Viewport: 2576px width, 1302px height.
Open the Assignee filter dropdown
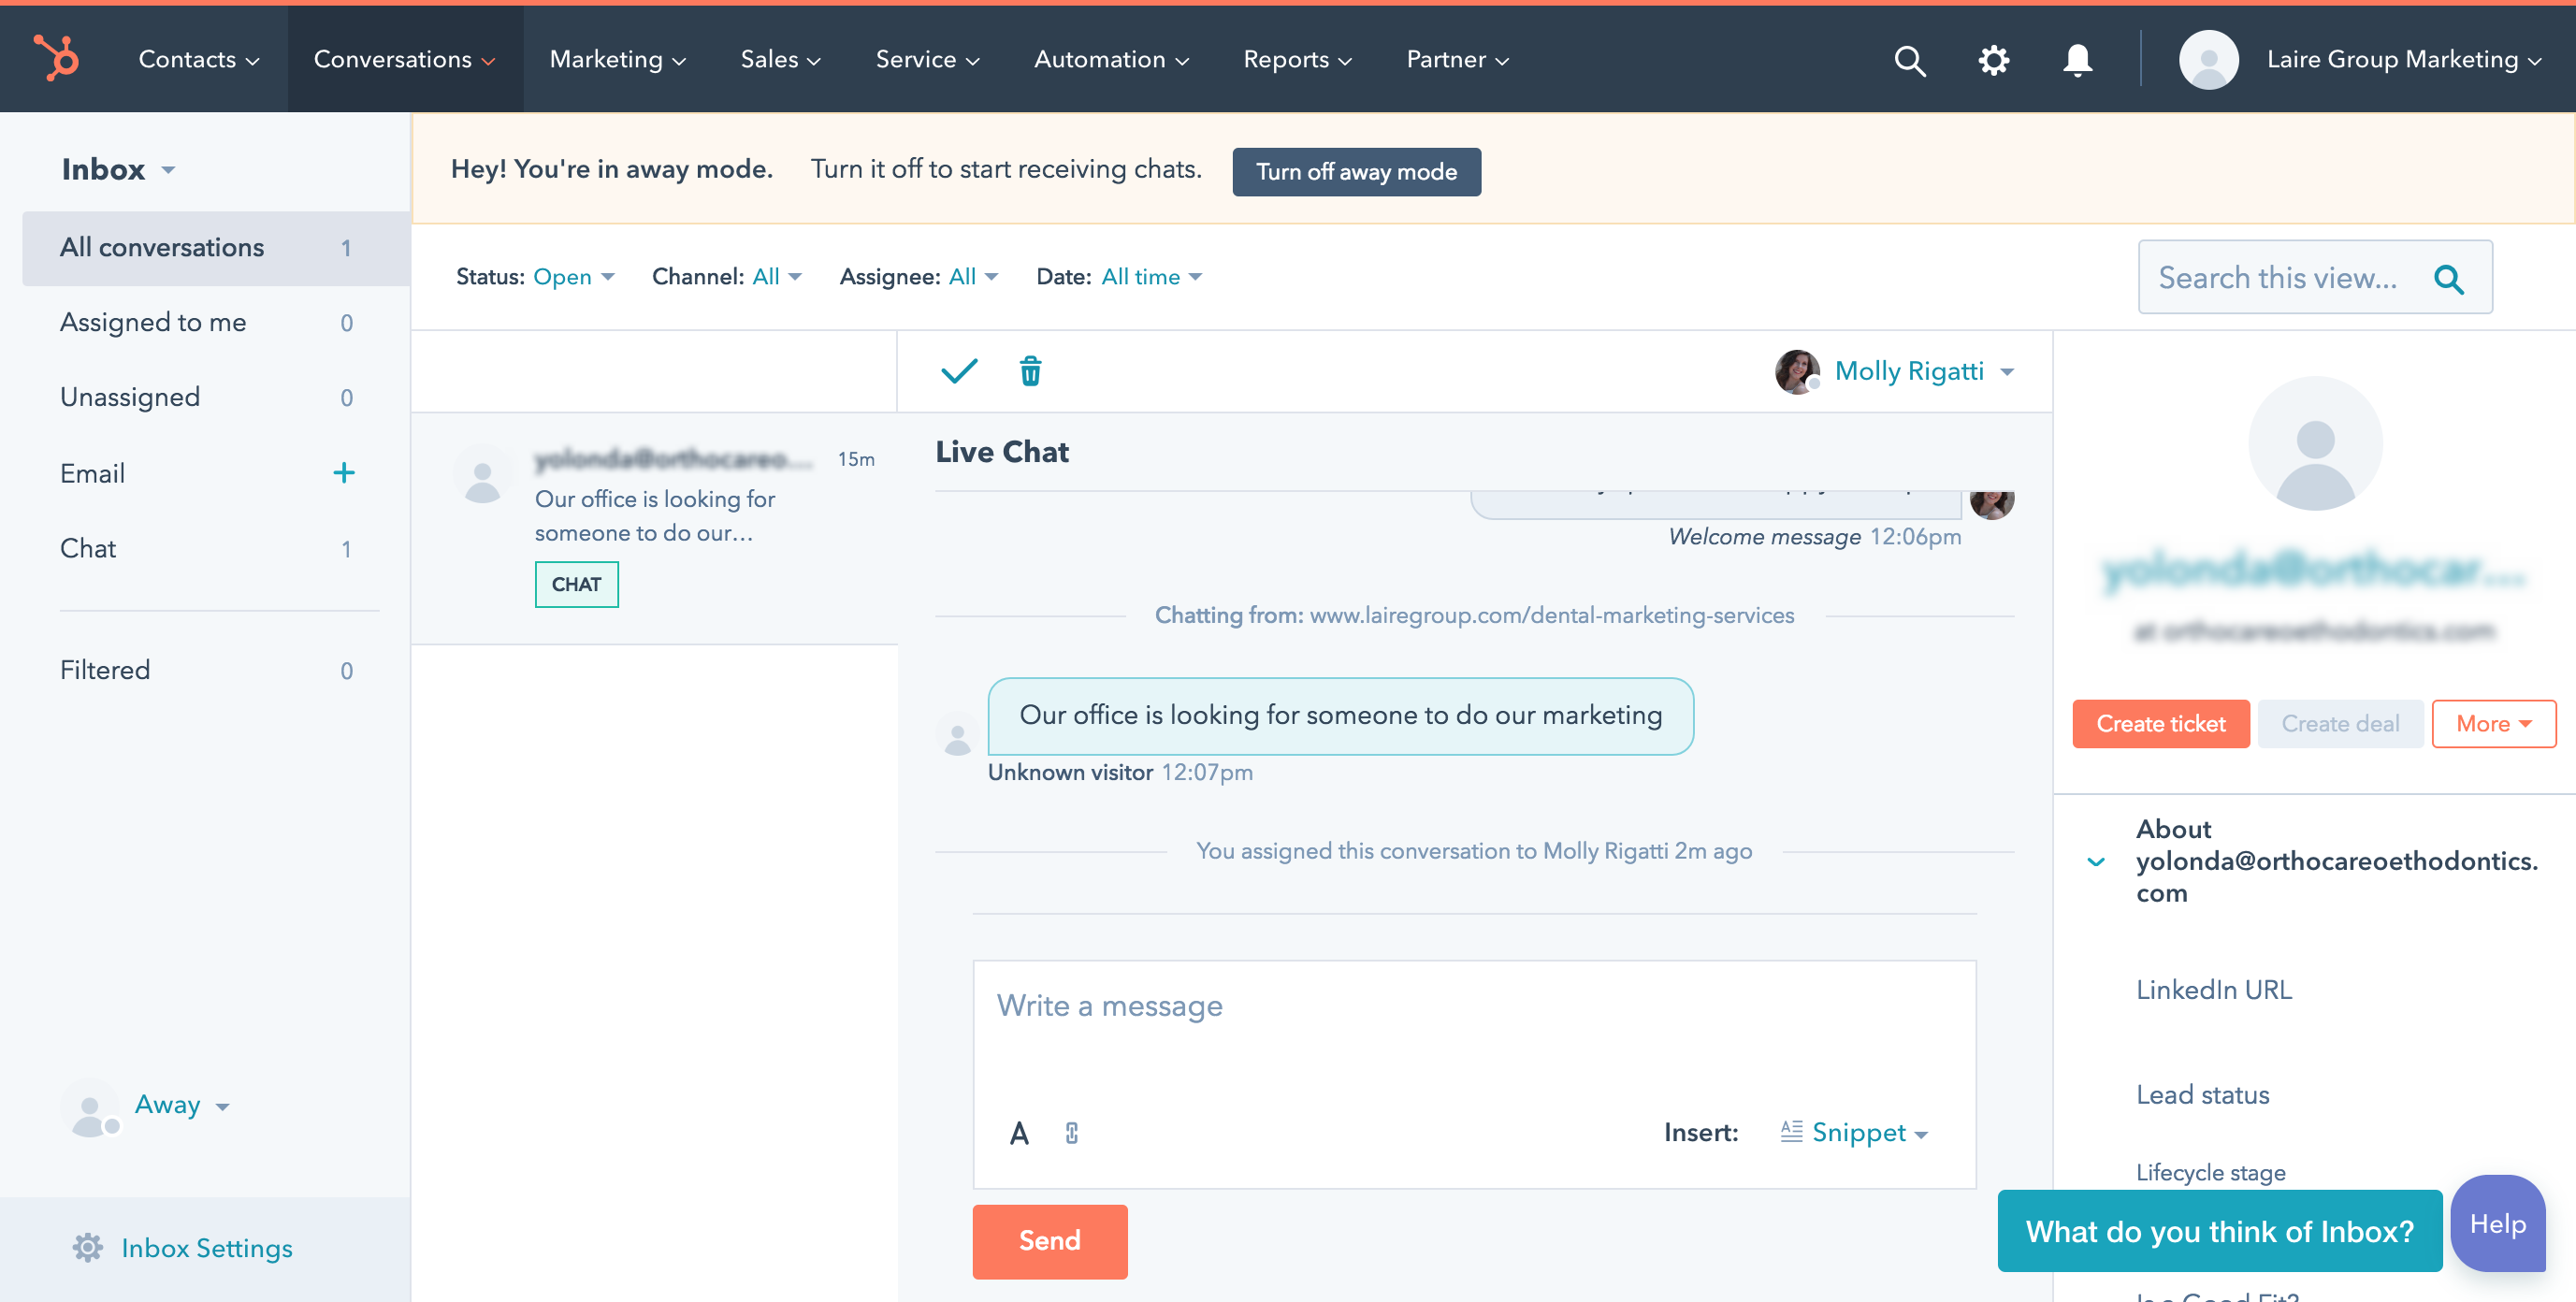click(x=973, y=277)
